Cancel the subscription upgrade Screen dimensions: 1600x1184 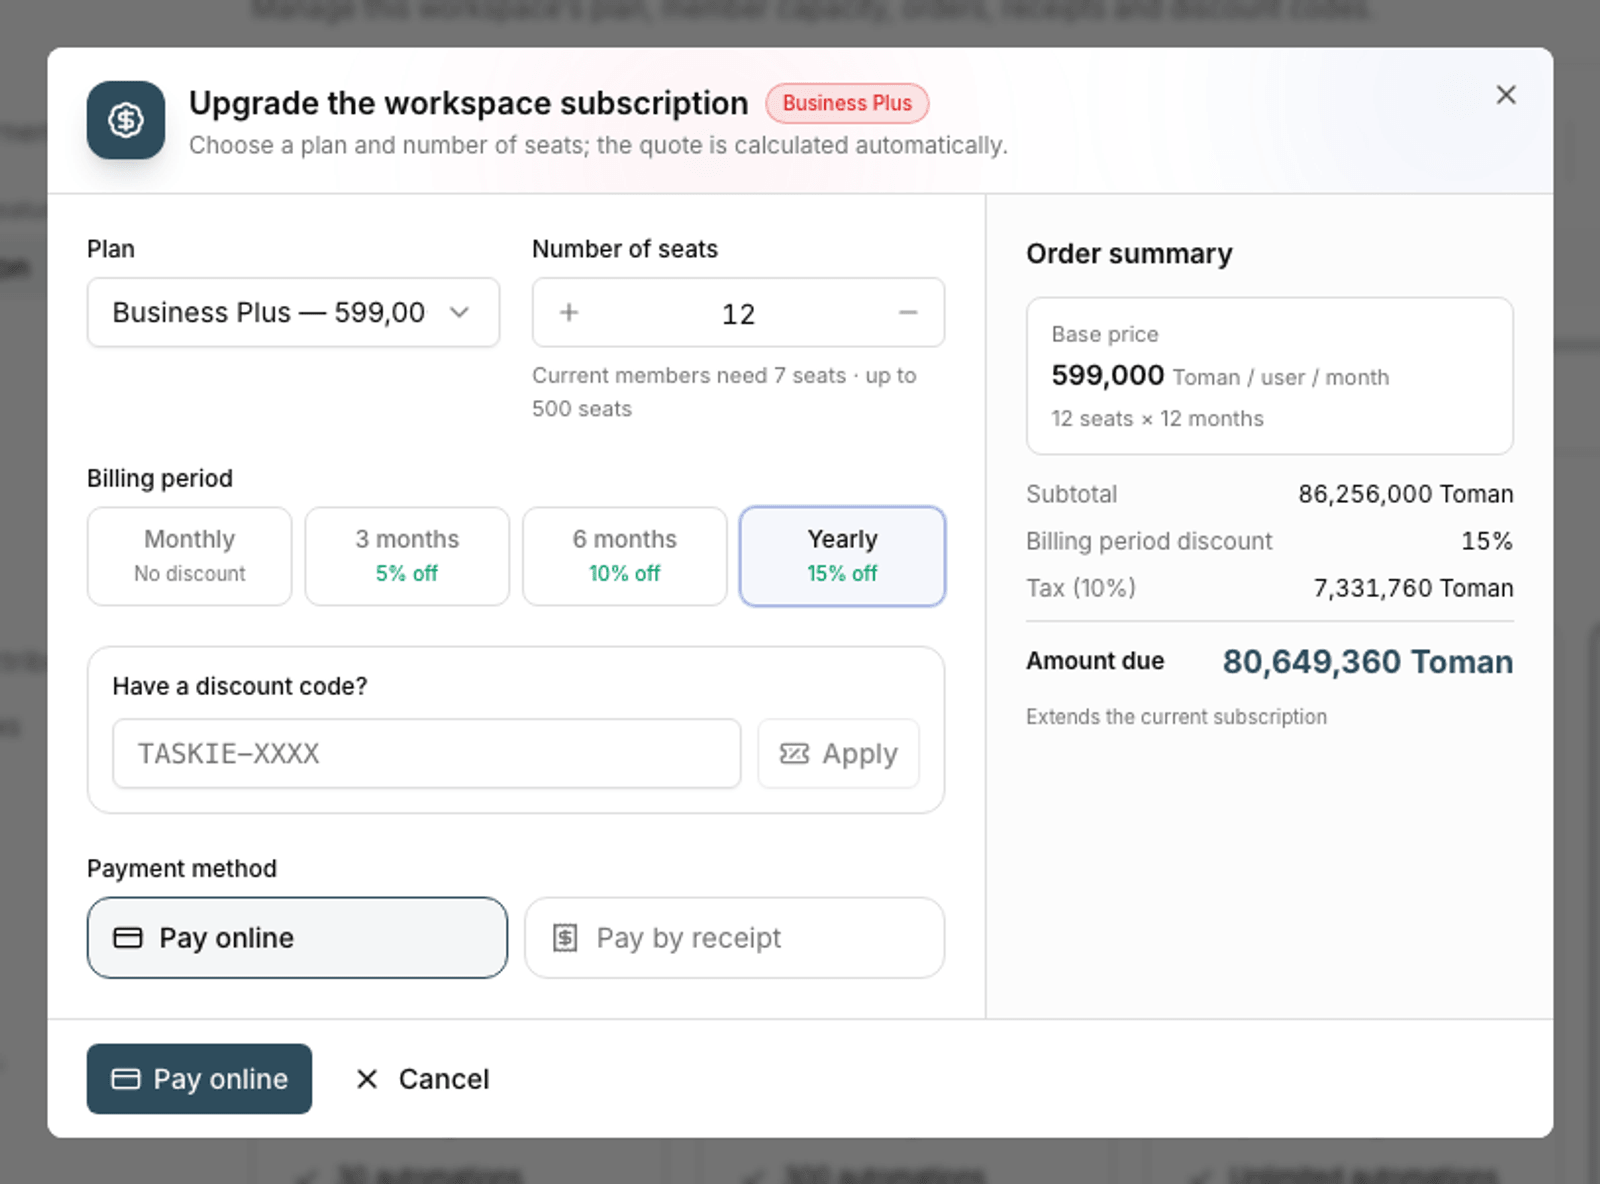click(422, 1079)
